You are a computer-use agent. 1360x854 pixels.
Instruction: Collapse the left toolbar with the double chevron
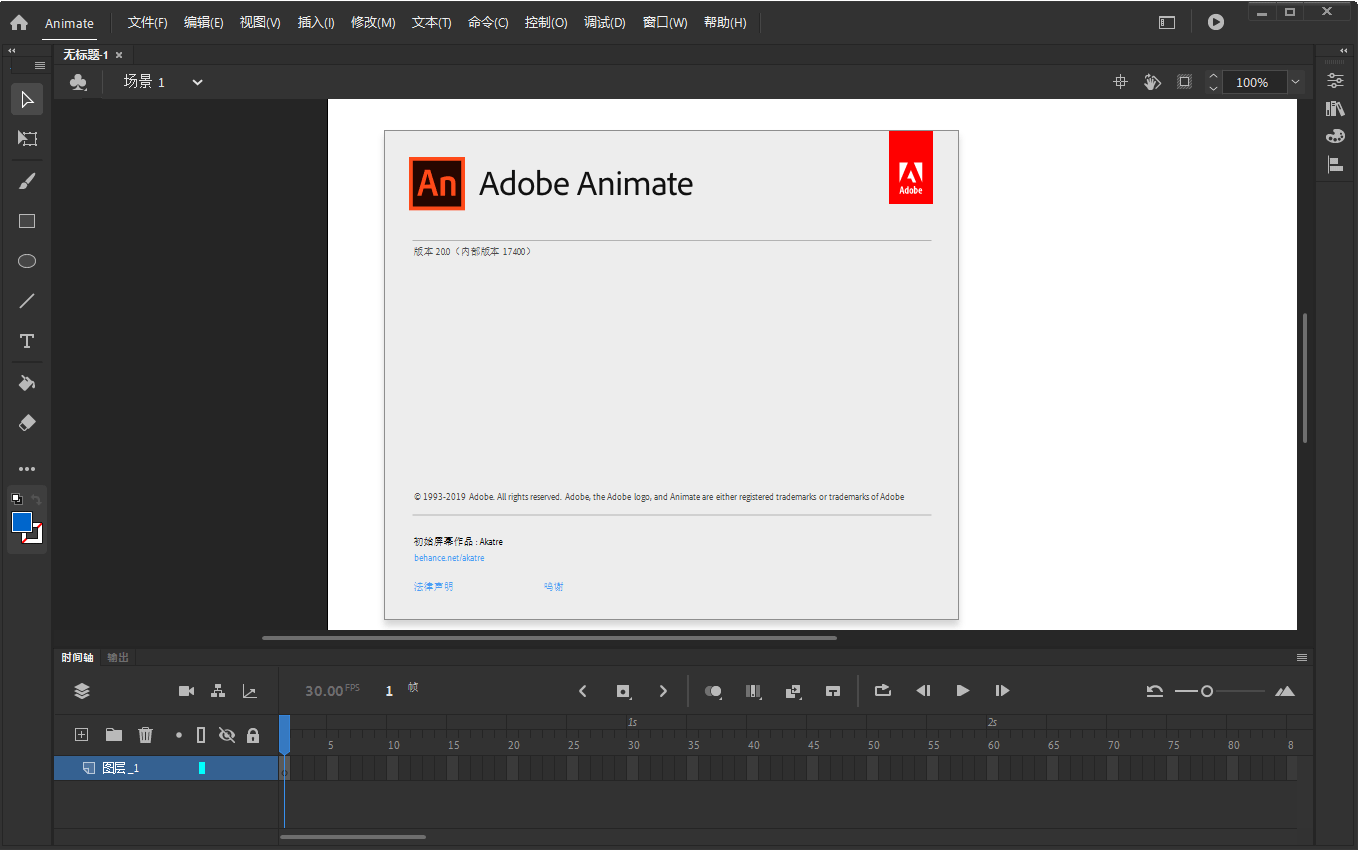[11, 50]
